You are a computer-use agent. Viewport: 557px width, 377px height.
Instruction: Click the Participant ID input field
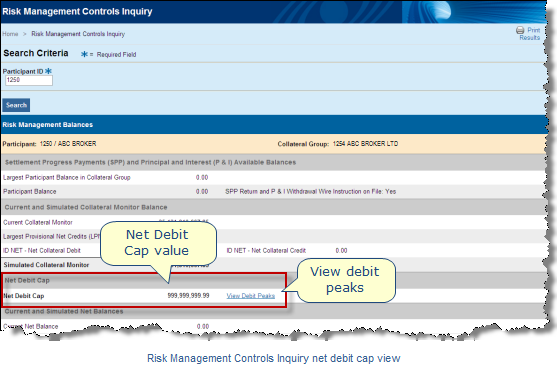pos(29,80)
